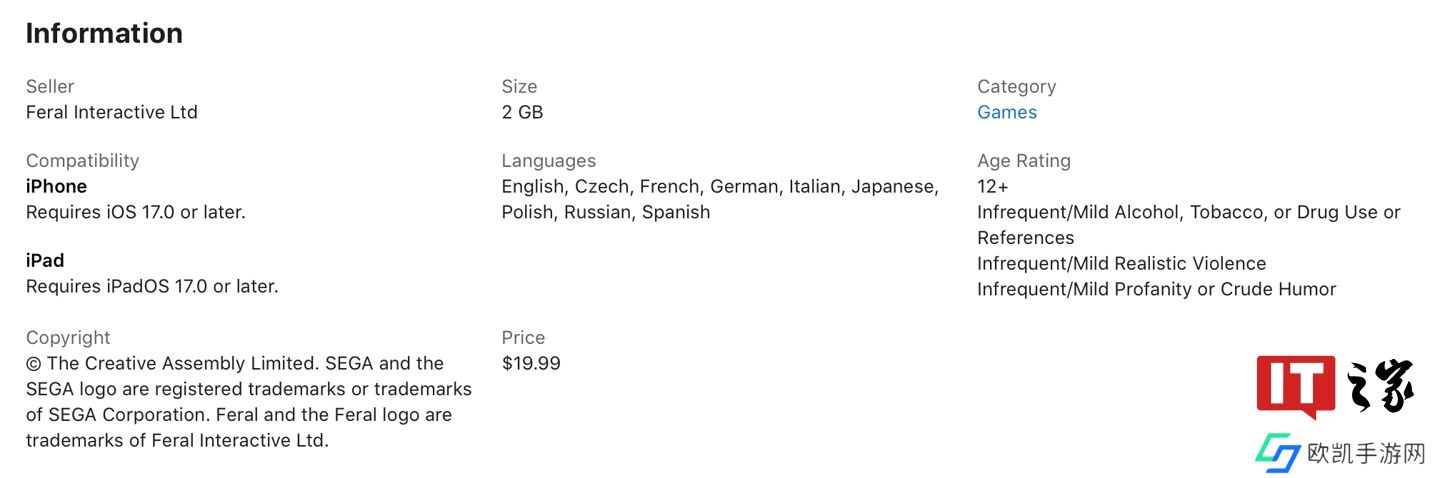Screen dimensions: 1440x478
Task: Click the 2 GB size value
Action: click(522, 112)
